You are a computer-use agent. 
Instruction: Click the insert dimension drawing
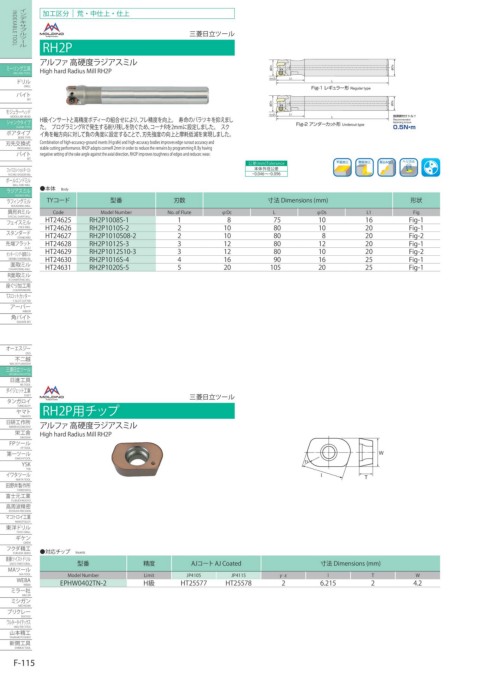(x=342, y=459)
